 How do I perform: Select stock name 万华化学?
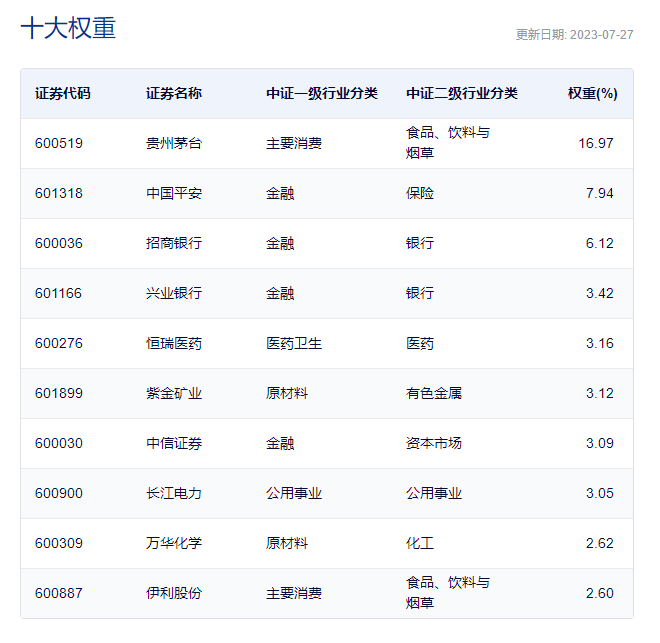click(174, 544)
